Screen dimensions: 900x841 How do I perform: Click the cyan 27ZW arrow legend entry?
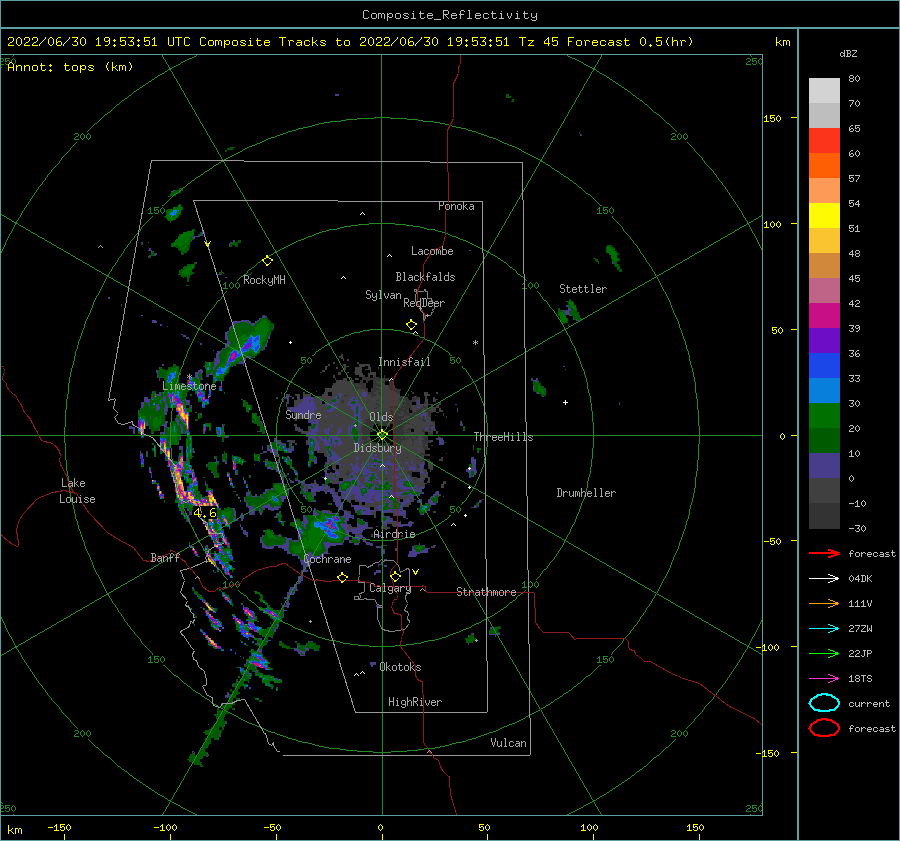824,629
